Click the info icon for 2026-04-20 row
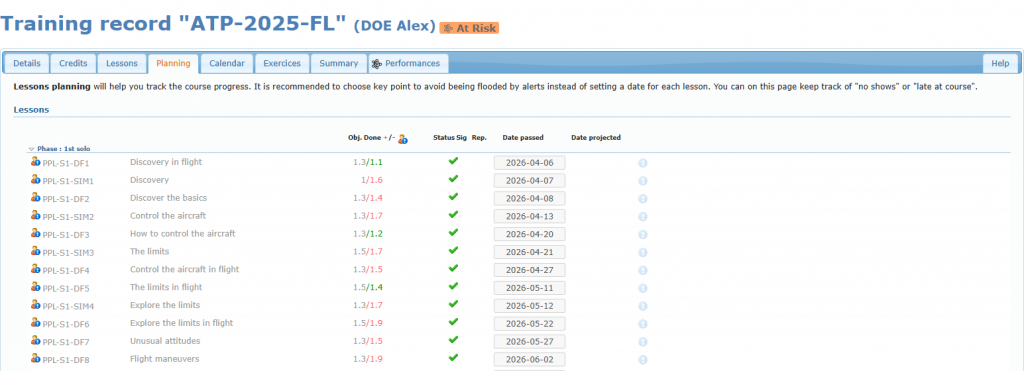 point(643,234)
